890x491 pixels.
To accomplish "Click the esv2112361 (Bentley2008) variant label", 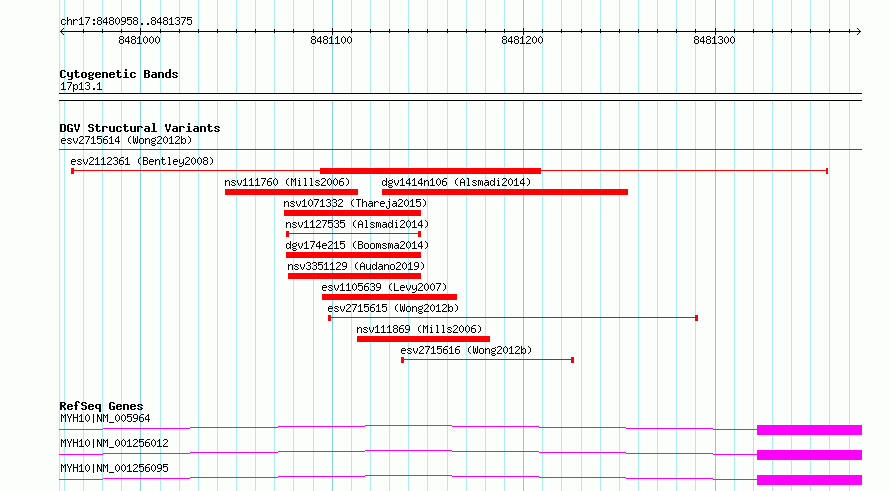I will [x=142, y=161].
